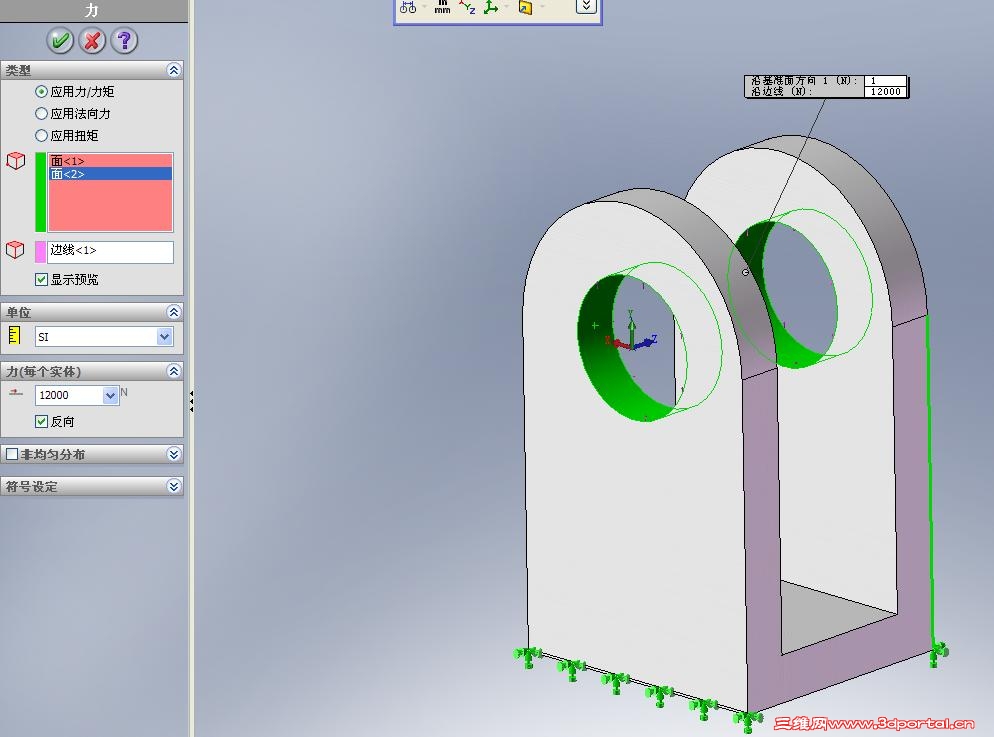994x737 pixels.
Task: Click the pink edge selection color swatch
Action: tap(41, 252)
